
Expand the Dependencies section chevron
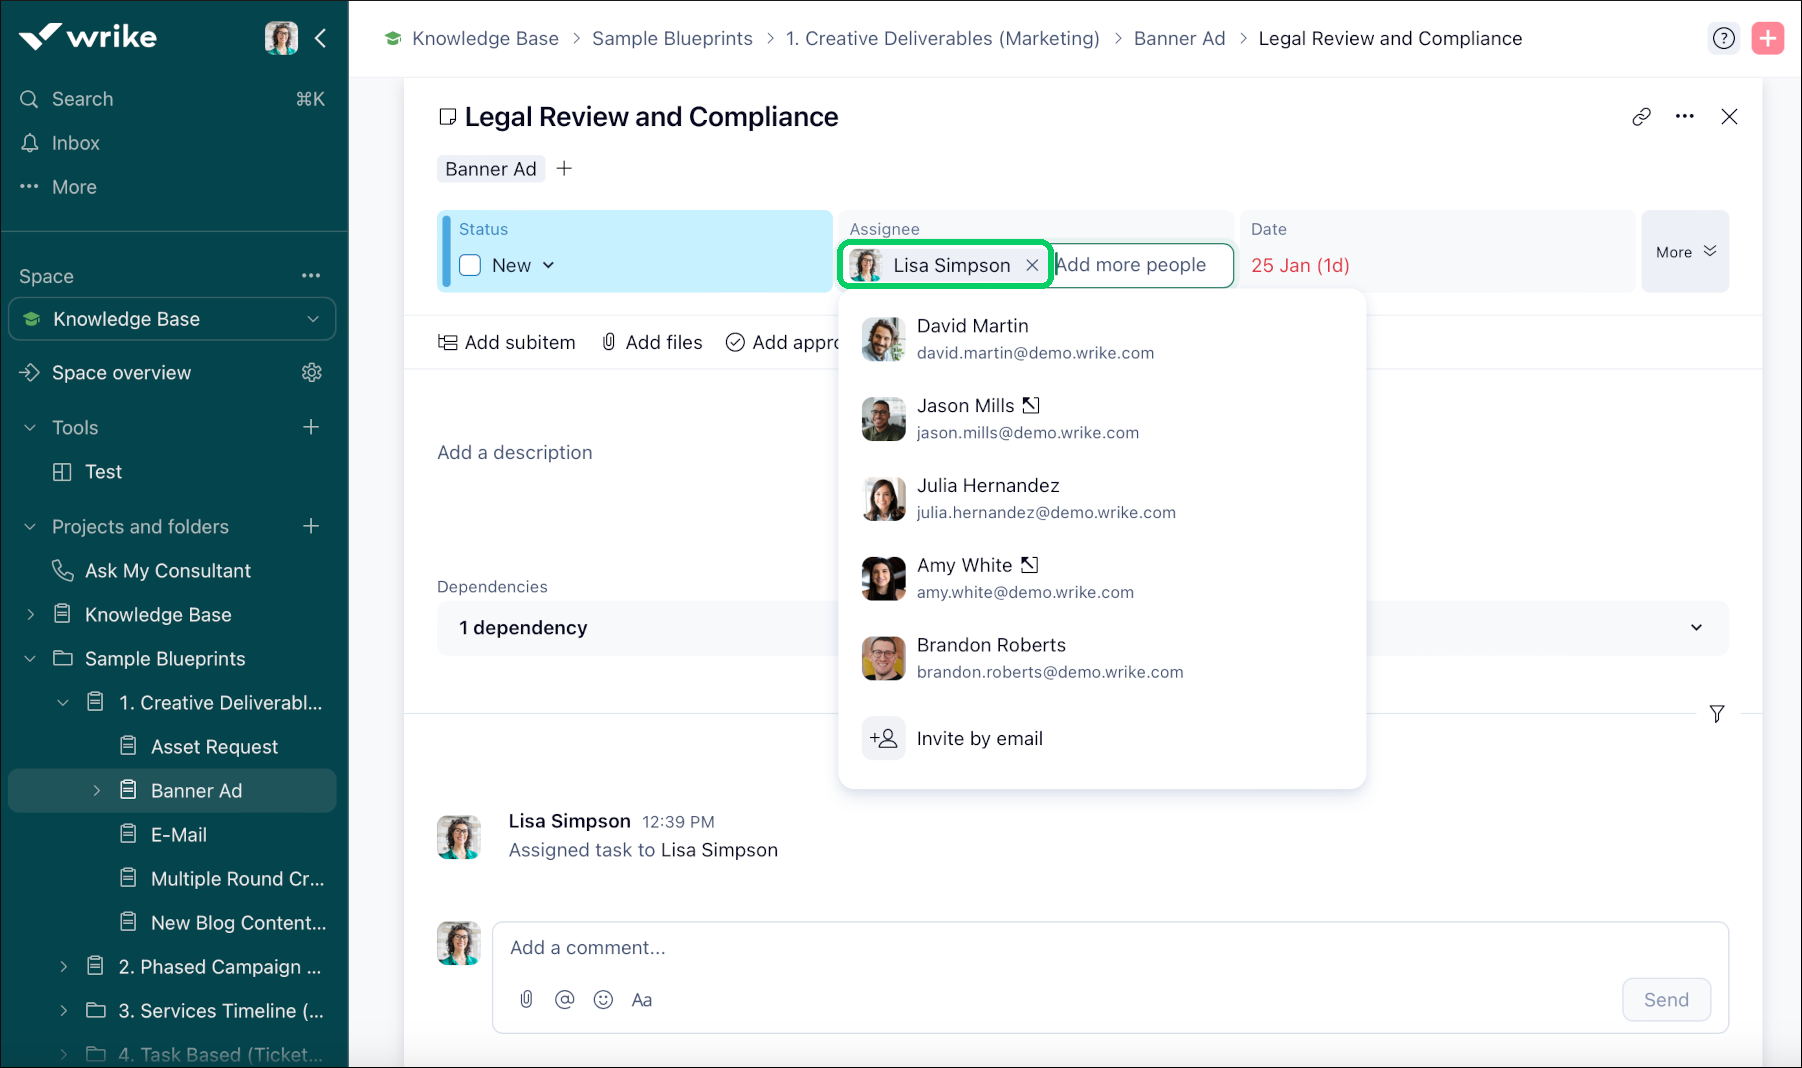click(x=1696, y=627)
